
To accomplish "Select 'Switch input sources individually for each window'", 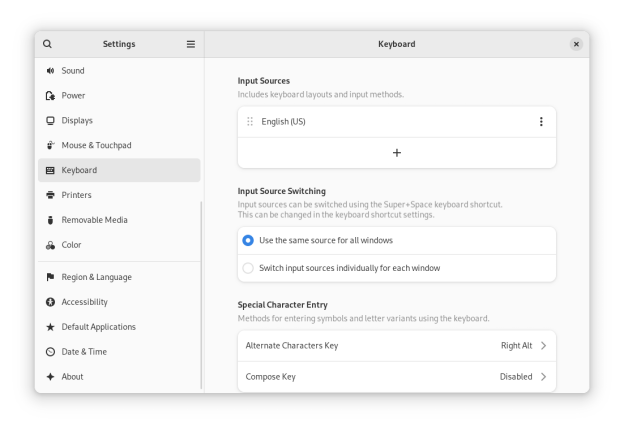I will pos(248,268).
